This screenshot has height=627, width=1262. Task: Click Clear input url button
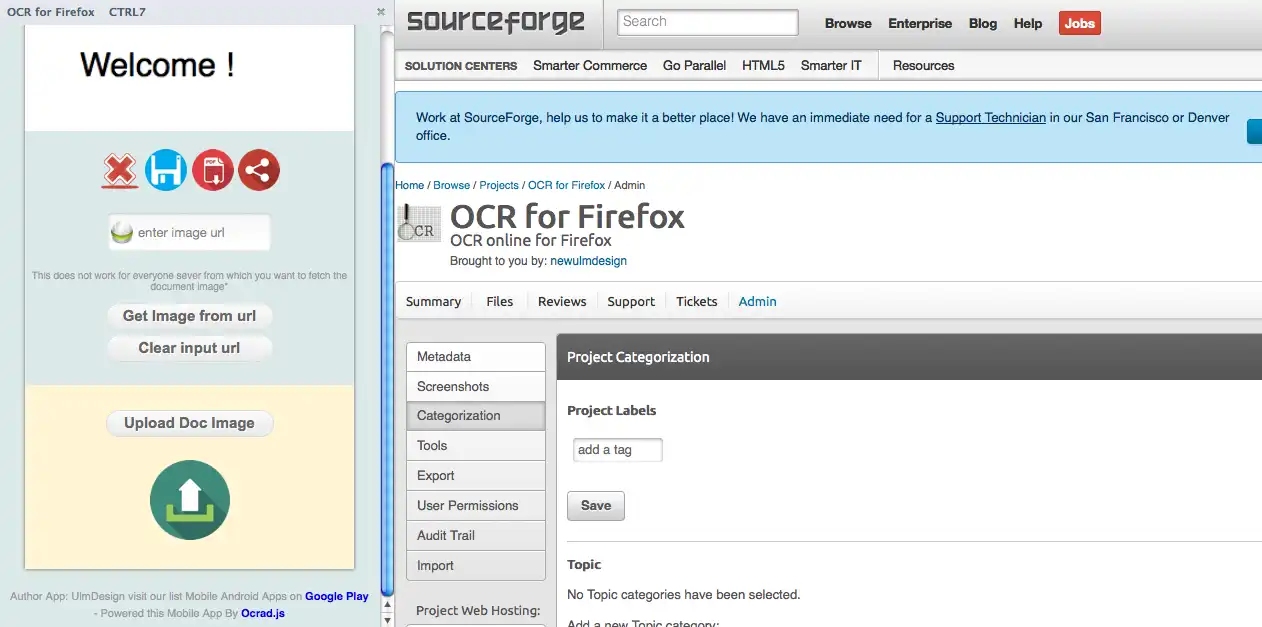tap(190, 348)
